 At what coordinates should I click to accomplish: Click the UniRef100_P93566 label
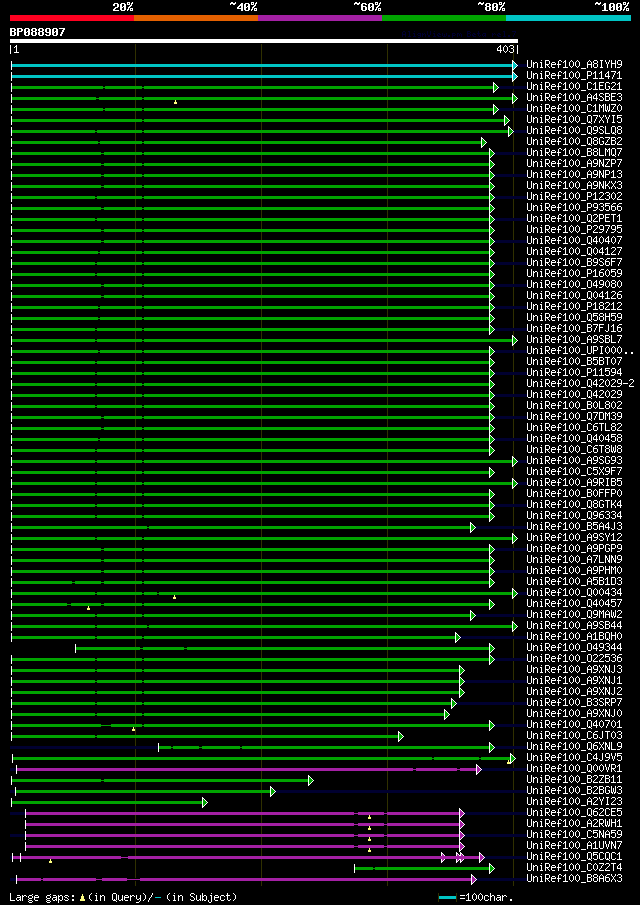574,208
